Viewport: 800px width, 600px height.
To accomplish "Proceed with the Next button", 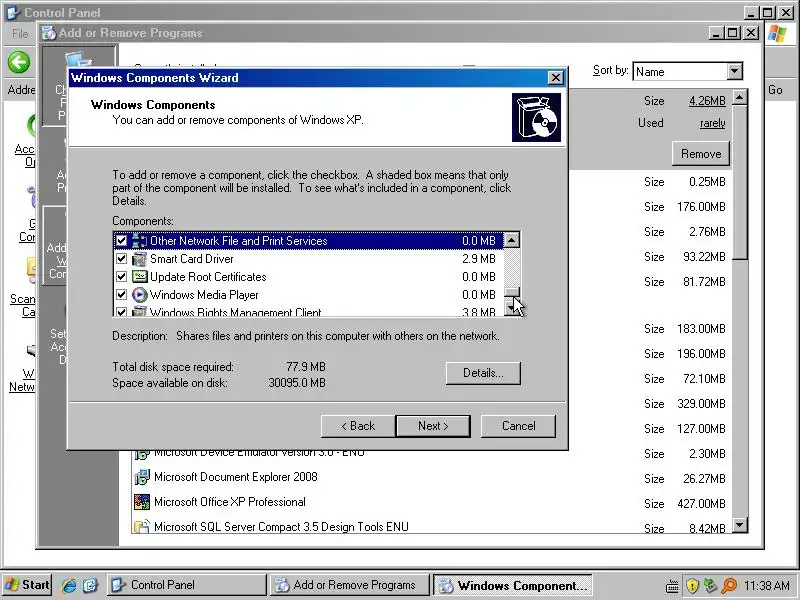I will pos(433,426).
